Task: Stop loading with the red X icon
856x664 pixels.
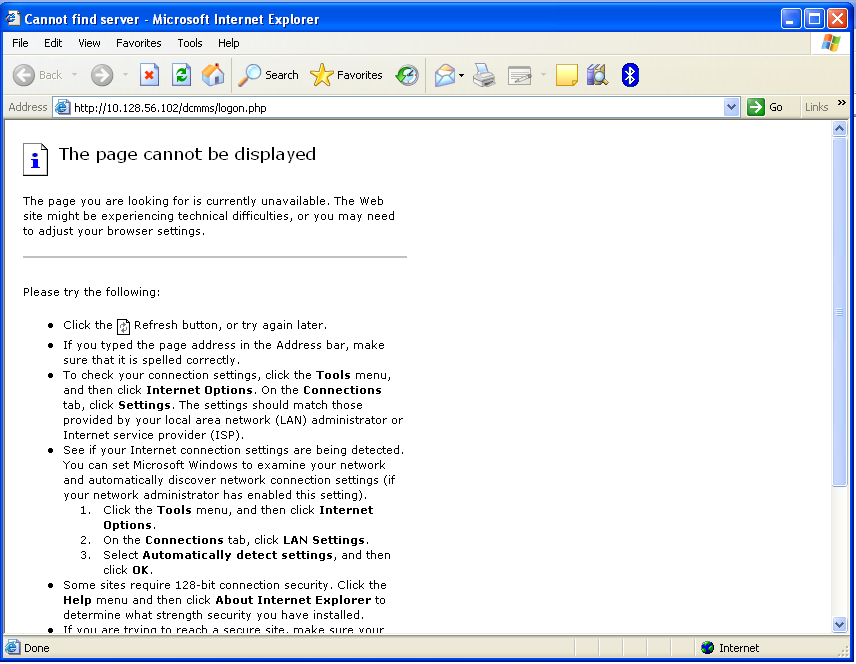Action: (x=149, y=75)
